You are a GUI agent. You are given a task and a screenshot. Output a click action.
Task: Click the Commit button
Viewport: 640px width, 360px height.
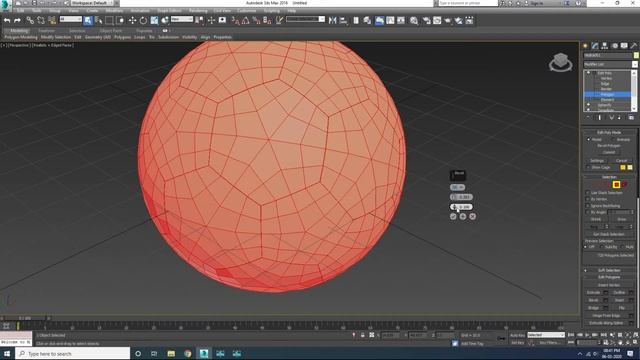coord(609,152)
